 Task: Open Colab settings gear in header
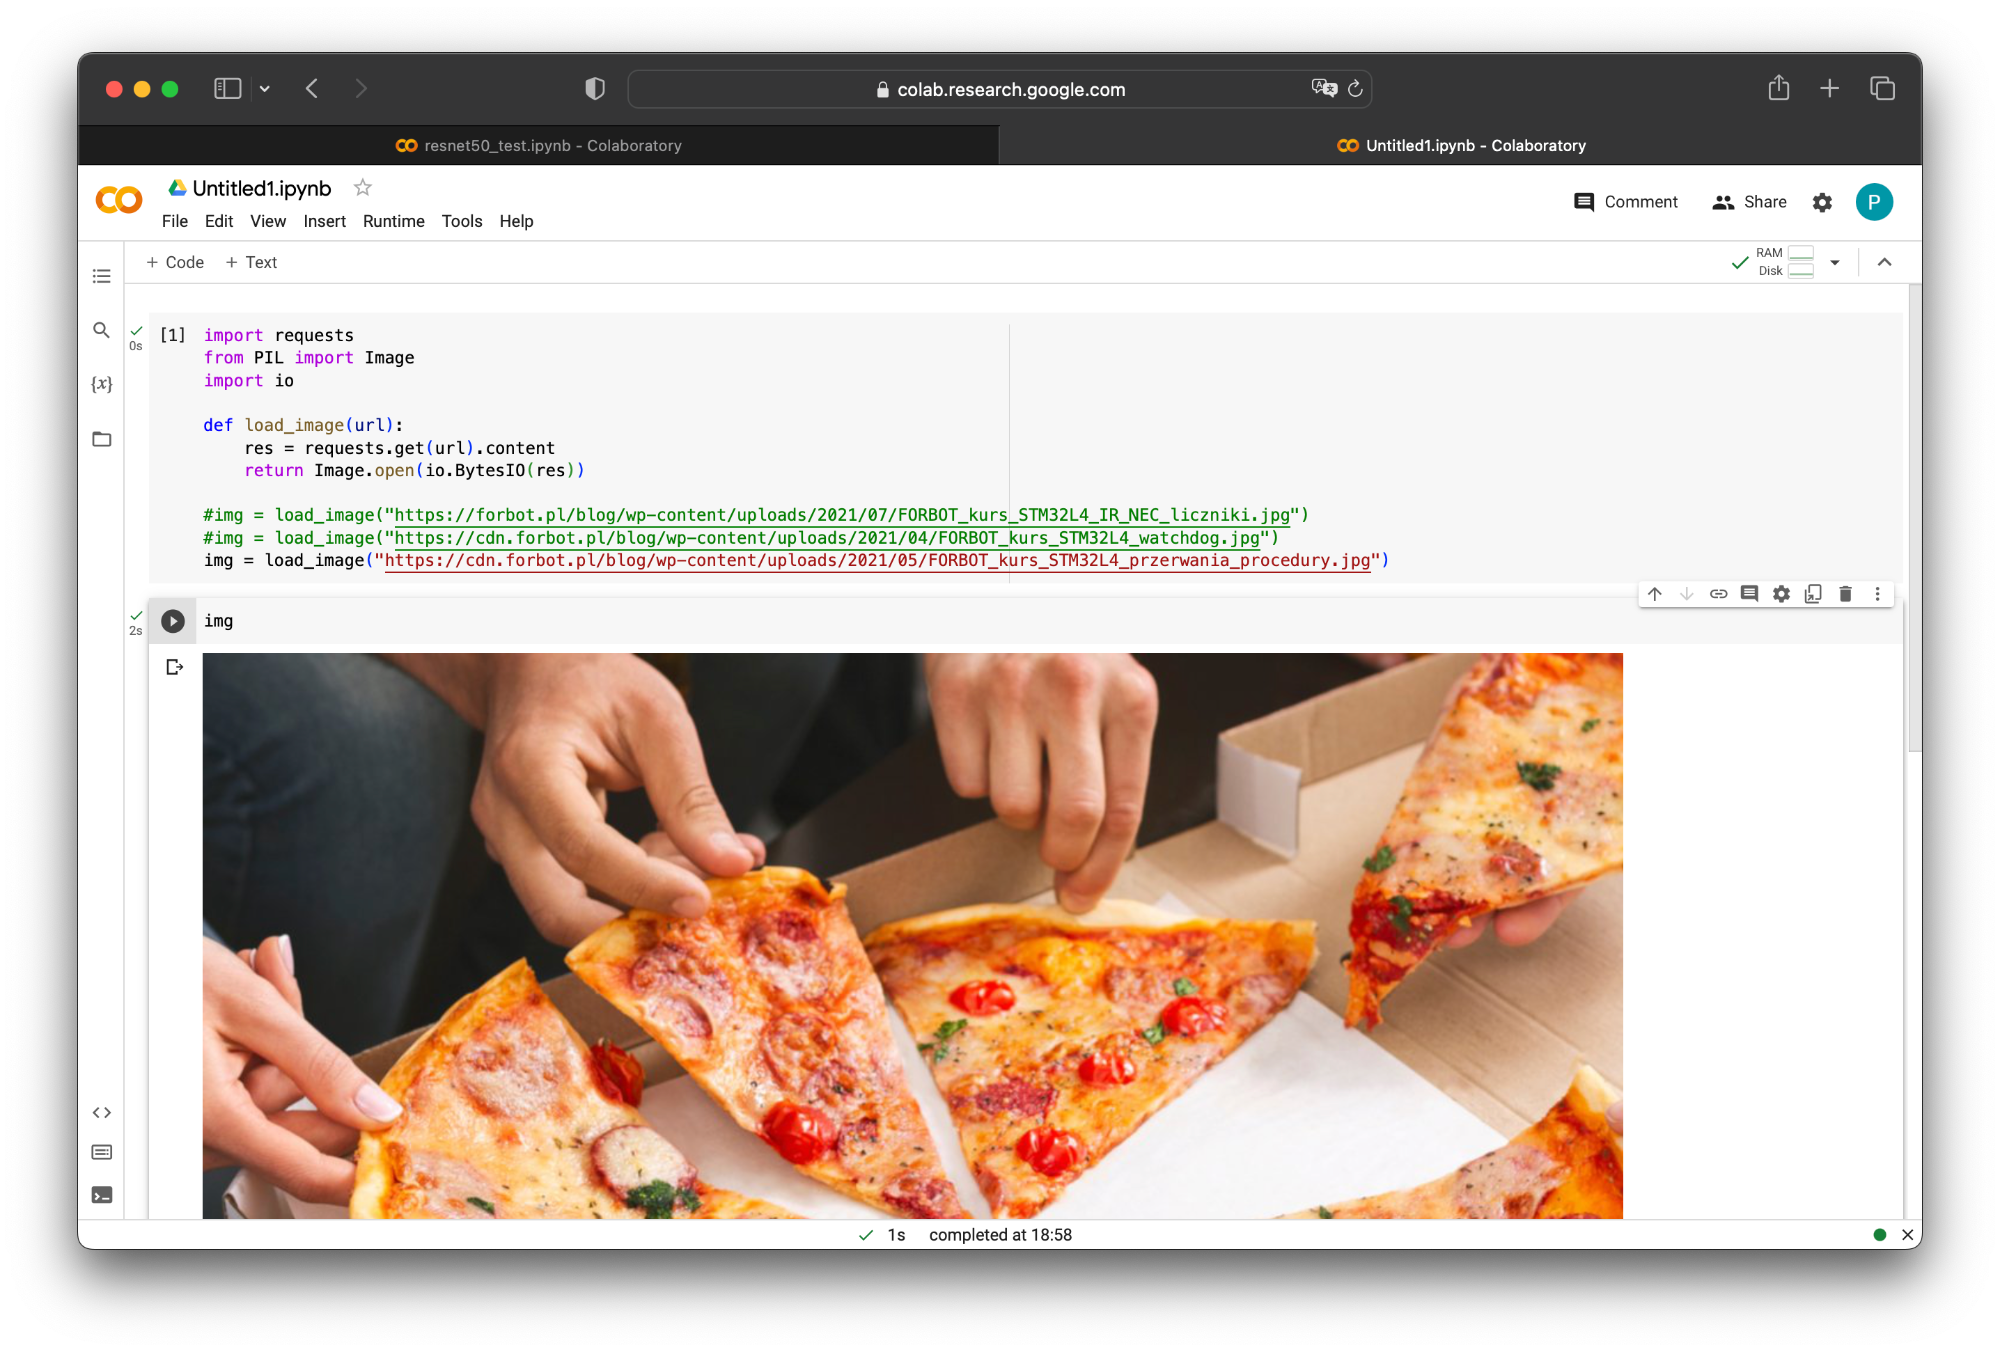click(1822, 202)
